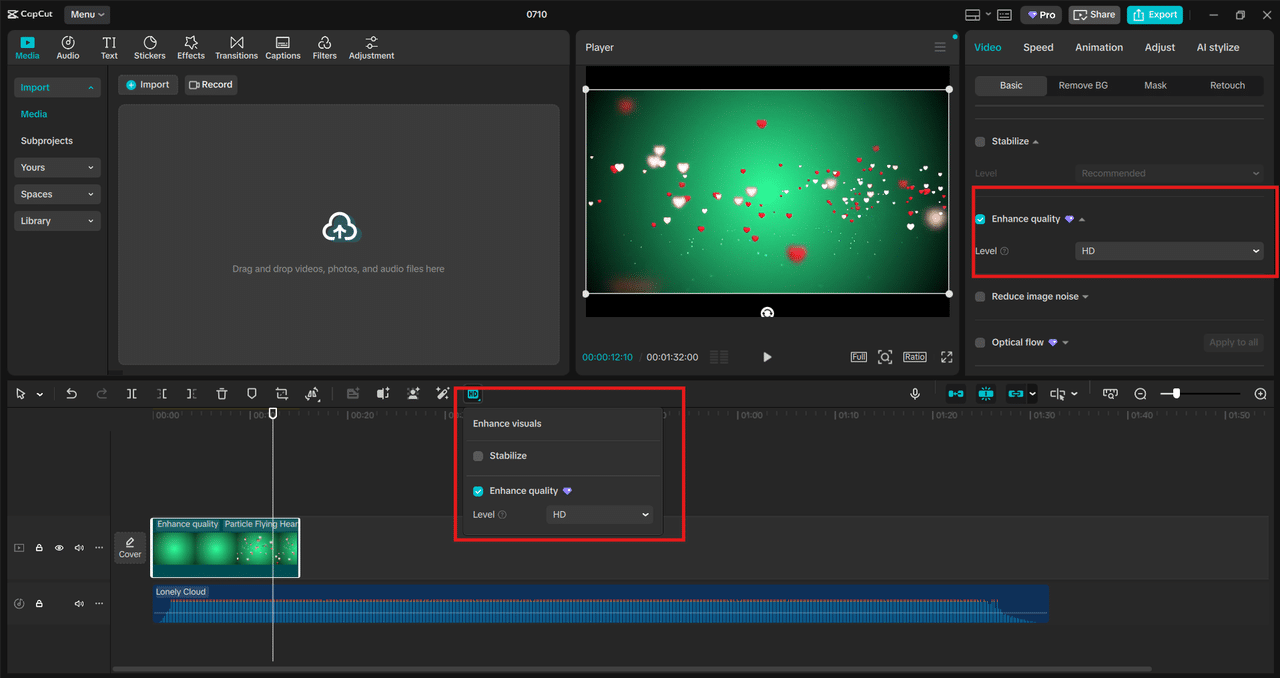The height and width of the screenshot is (678, 1280).
Task: Open the Transitions panel
Action: pos(236,48)
